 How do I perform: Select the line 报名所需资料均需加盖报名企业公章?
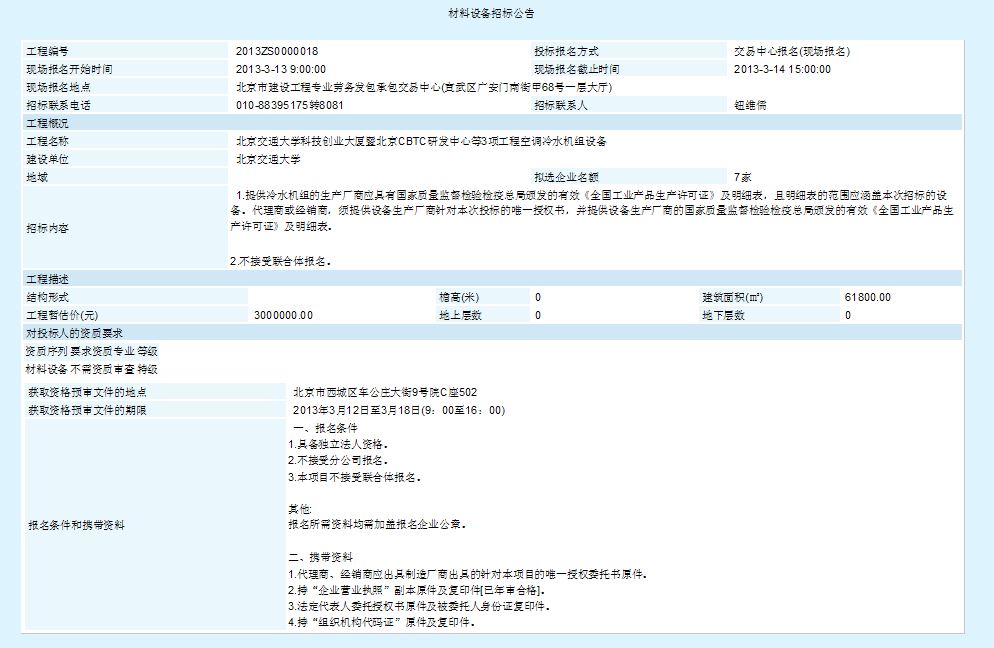click(x=377, y=525)
